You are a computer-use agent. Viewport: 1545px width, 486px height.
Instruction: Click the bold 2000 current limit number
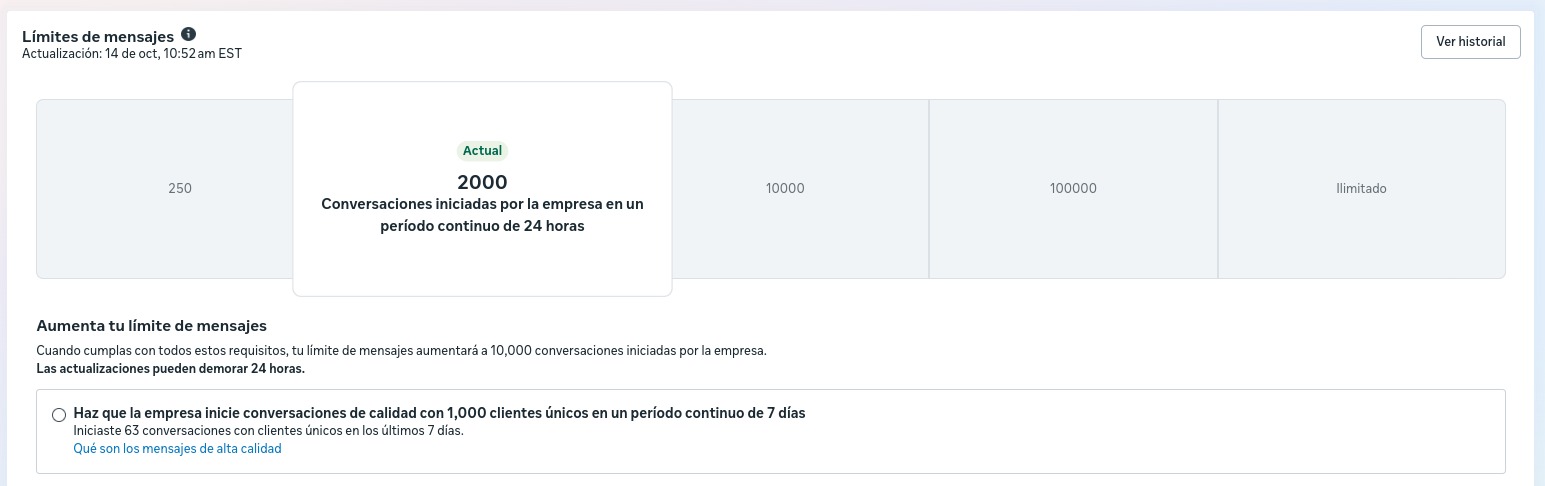(x=482, y=182)
